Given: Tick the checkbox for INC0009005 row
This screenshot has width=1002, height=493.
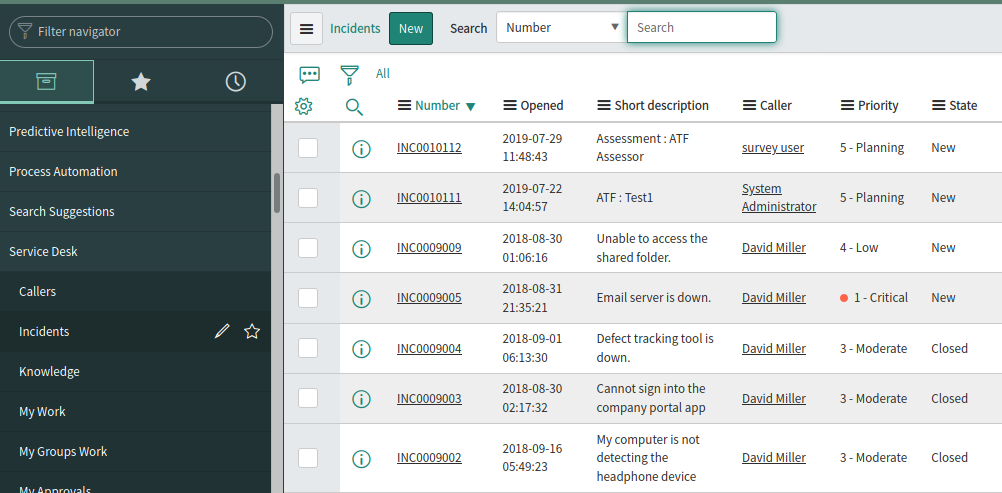Looking at the screenshot, I should (x=308, y=298).
